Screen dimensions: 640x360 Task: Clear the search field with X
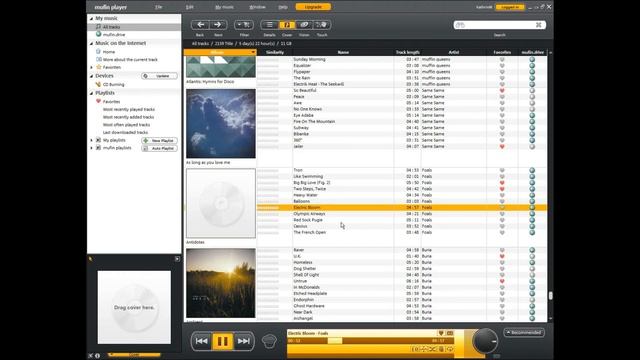coord(538,25)
